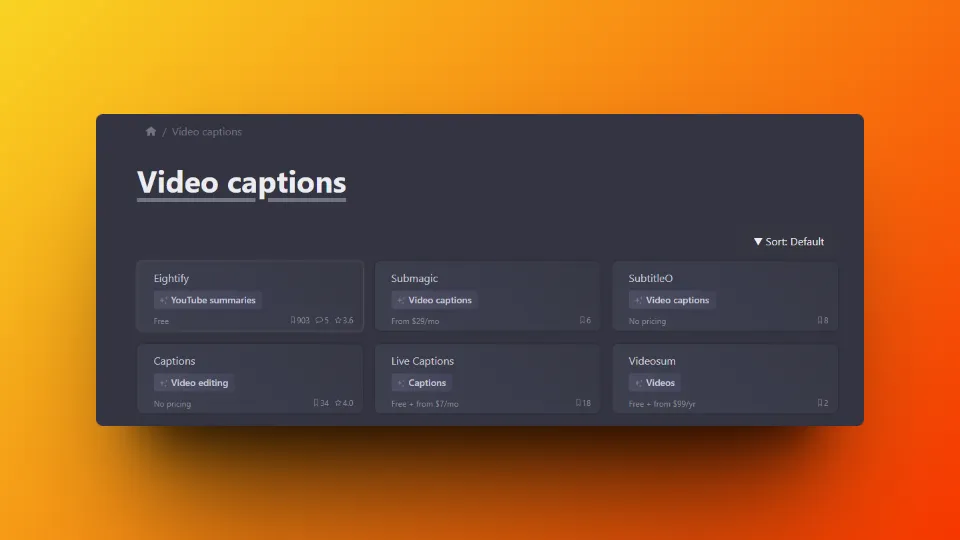Bookmark Videosum using its bookmark icon

820,403
